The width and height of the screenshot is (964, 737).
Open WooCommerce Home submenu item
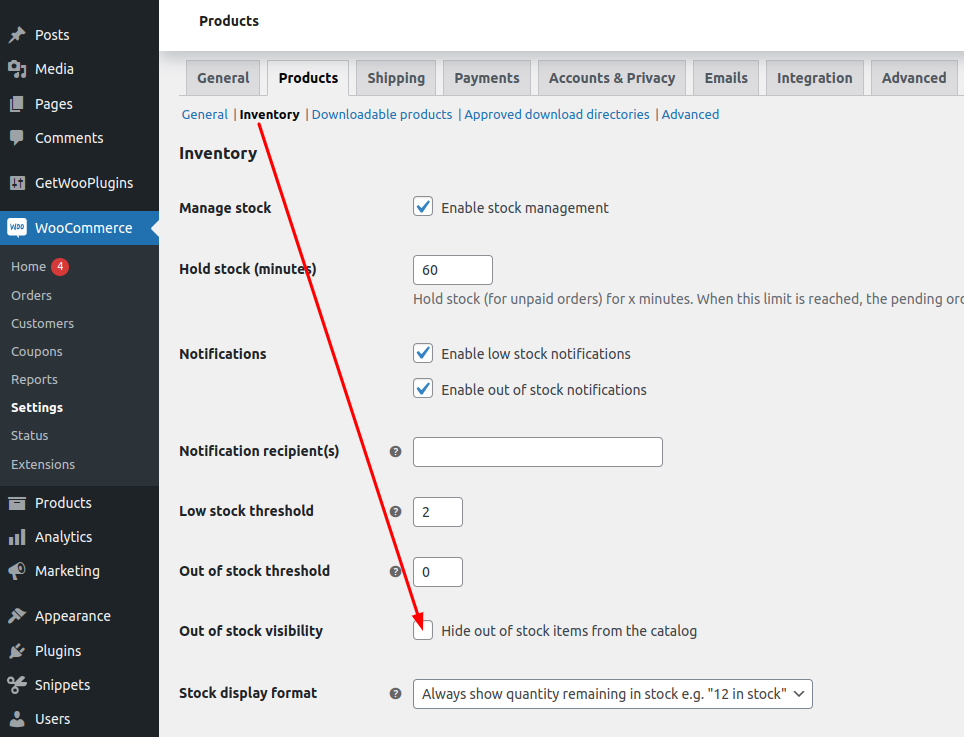[x=28, y=267]
